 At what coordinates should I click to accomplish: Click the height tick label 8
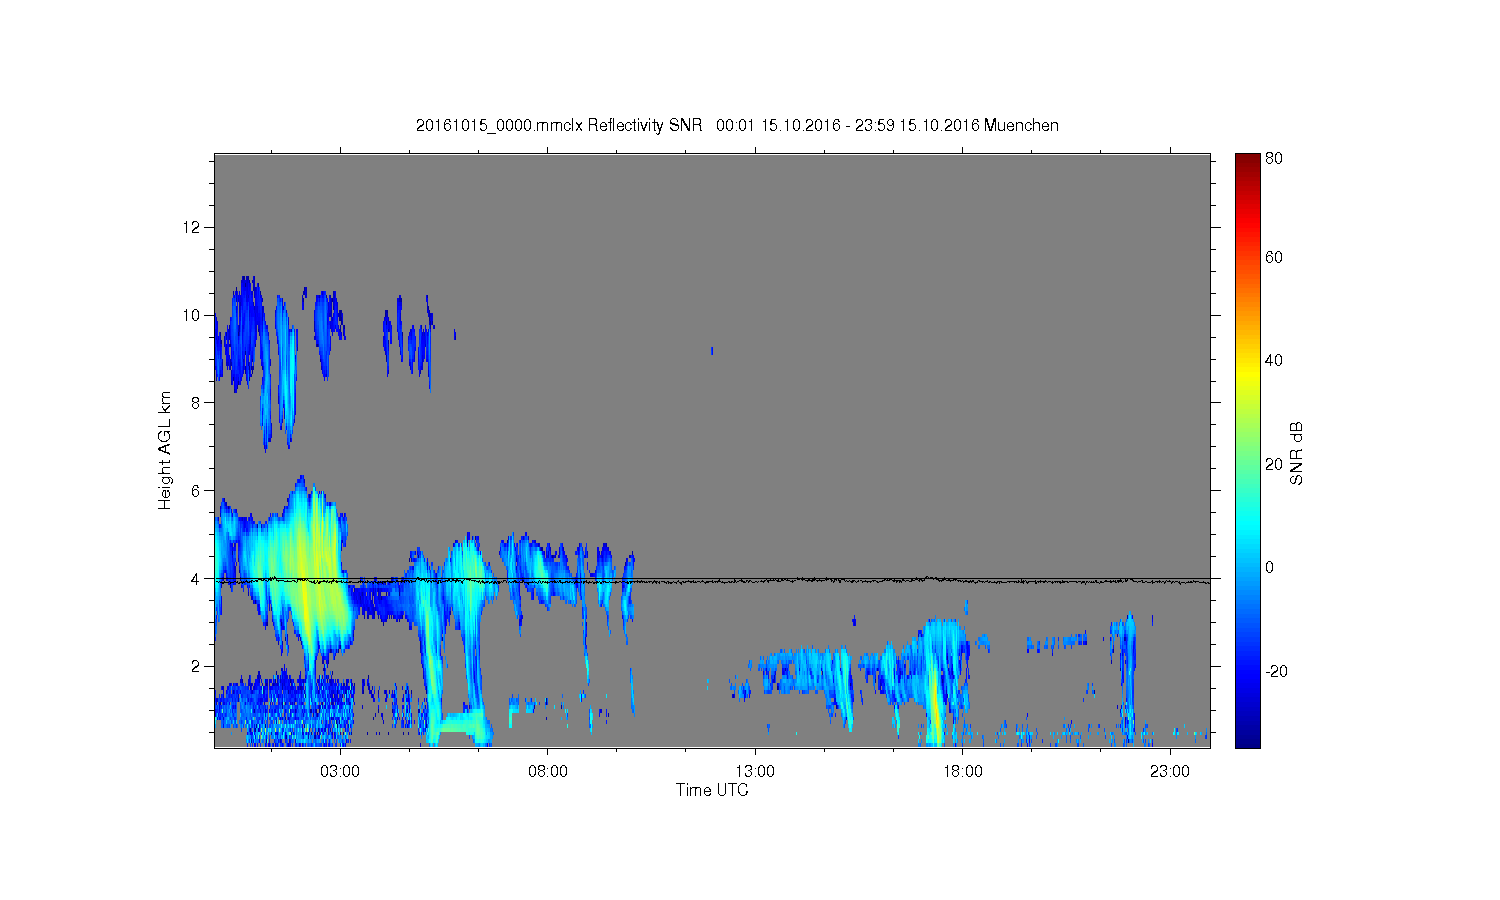click(x=197, y=403)
